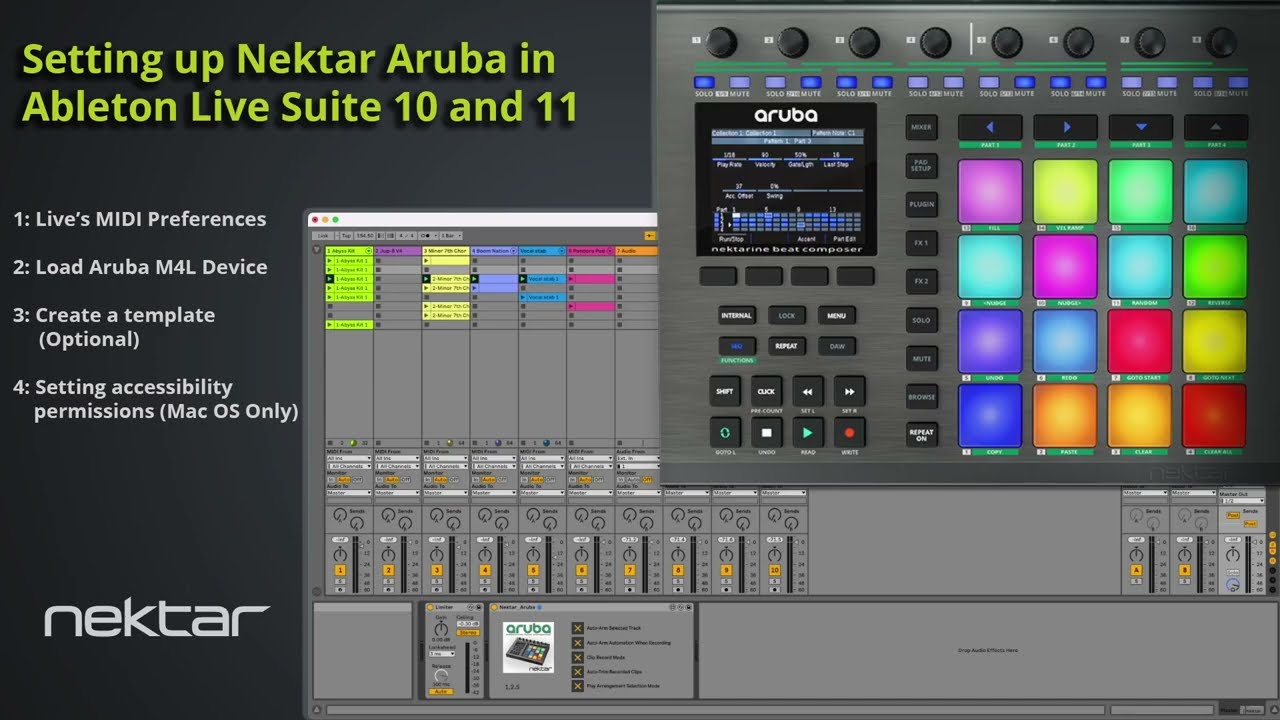Screen dimensions: 1280x720
Task: Solo track 1 with its S button
Action: 340,580
